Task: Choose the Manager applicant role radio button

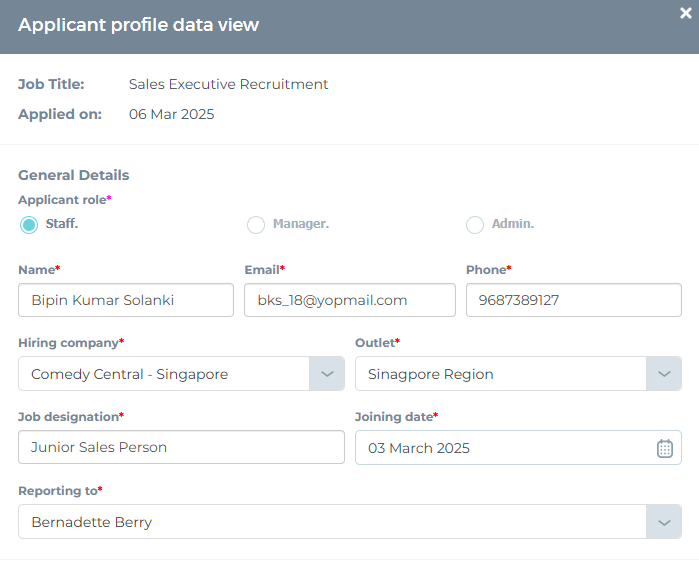Action: (x=256, y=225)
